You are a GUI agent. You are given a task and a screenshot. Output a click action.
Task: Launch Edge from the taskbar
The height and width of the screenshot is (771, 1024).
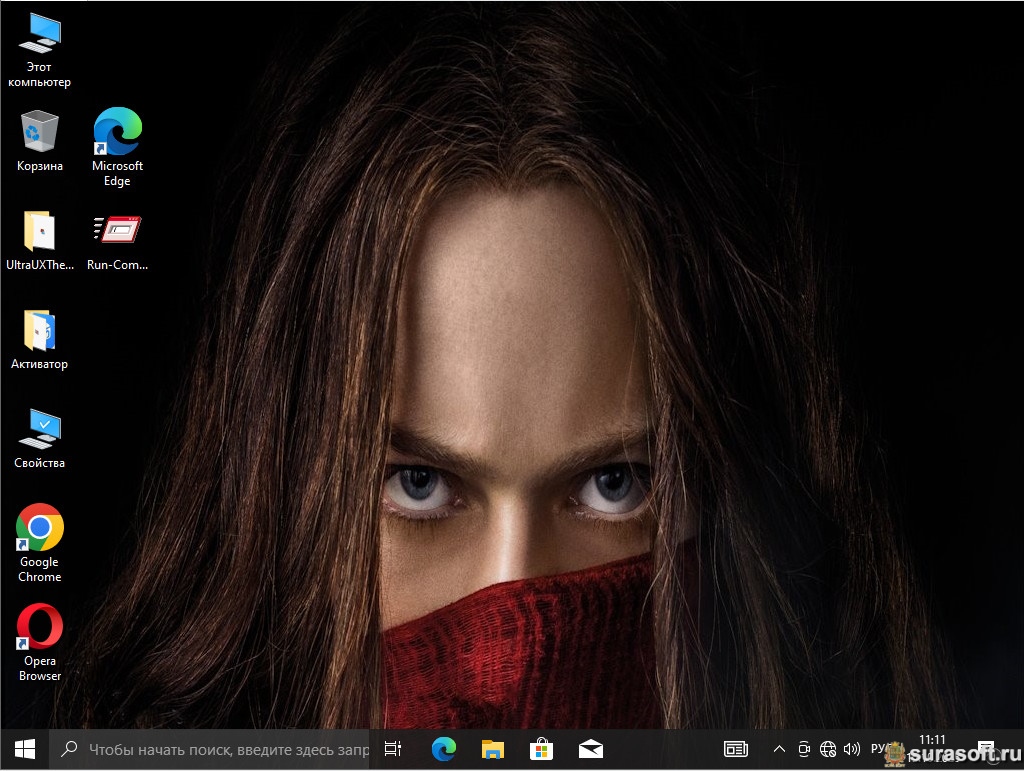point(443,748)
